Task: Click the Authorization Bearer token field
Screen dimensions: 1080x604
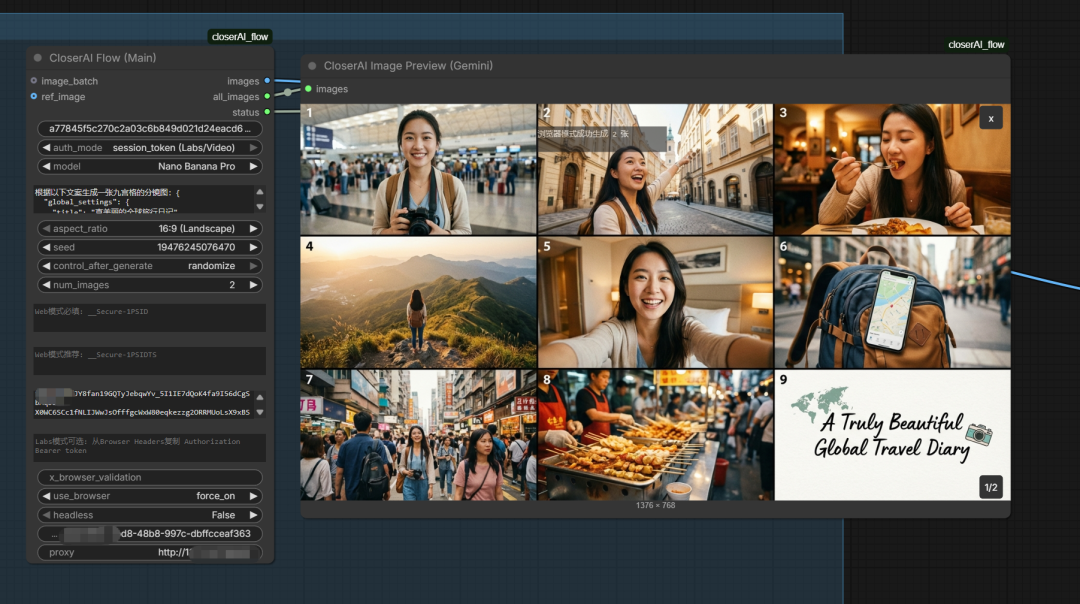Action: 149,448
